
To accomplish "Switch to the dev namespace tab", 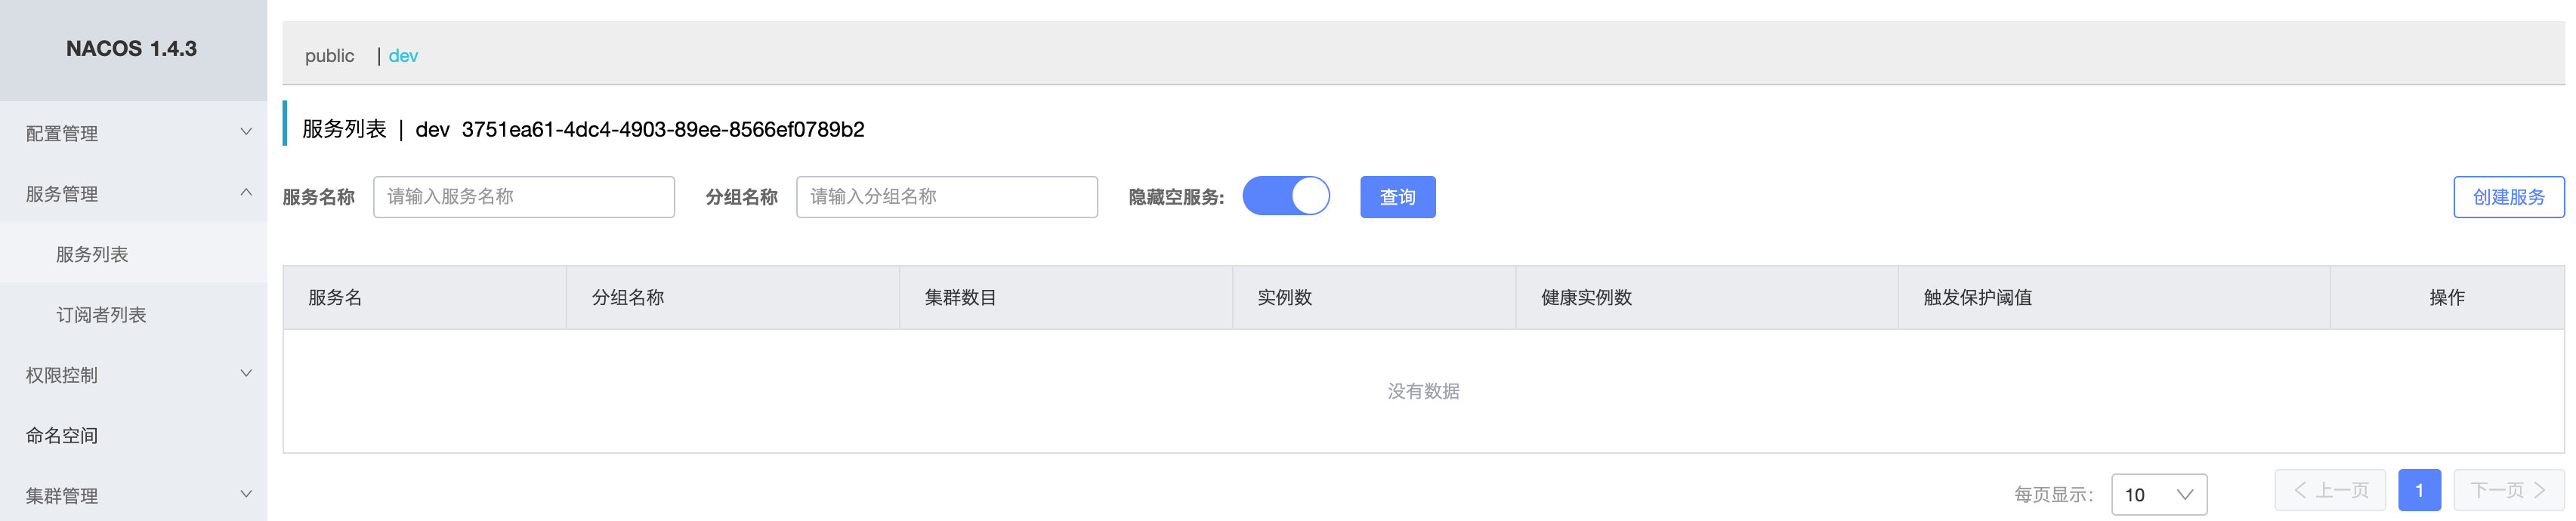I will tap(403, 56).
